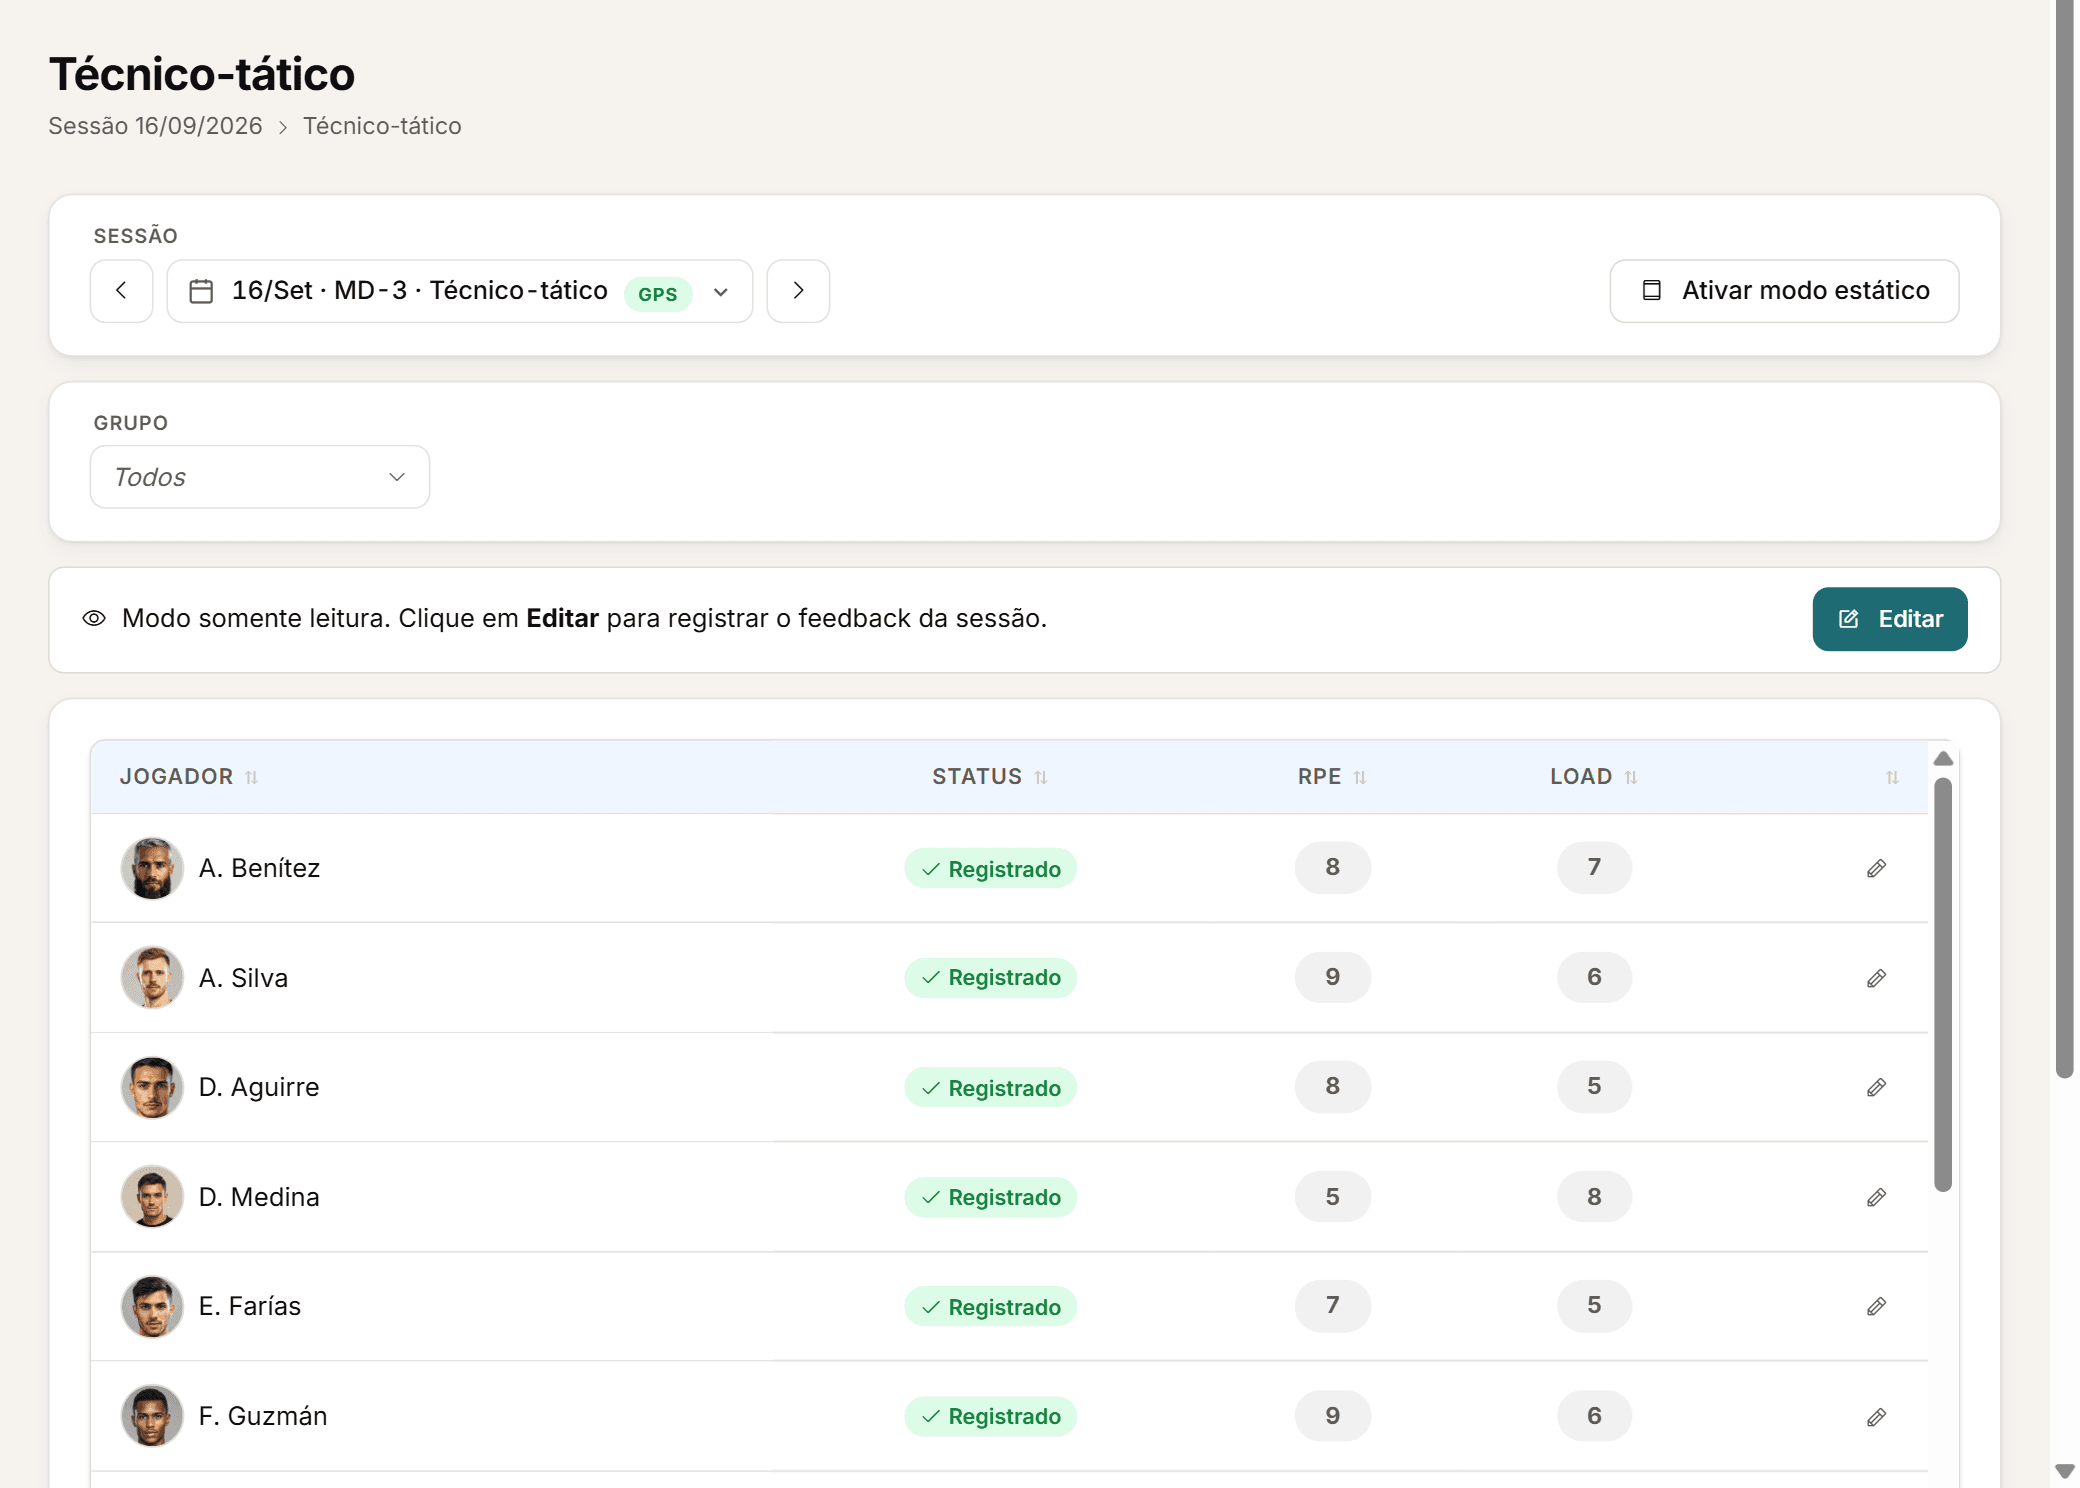Sort table by Load column
The width and height of the screenshot is (2080, 1488).
click(x=1594, y=777)
